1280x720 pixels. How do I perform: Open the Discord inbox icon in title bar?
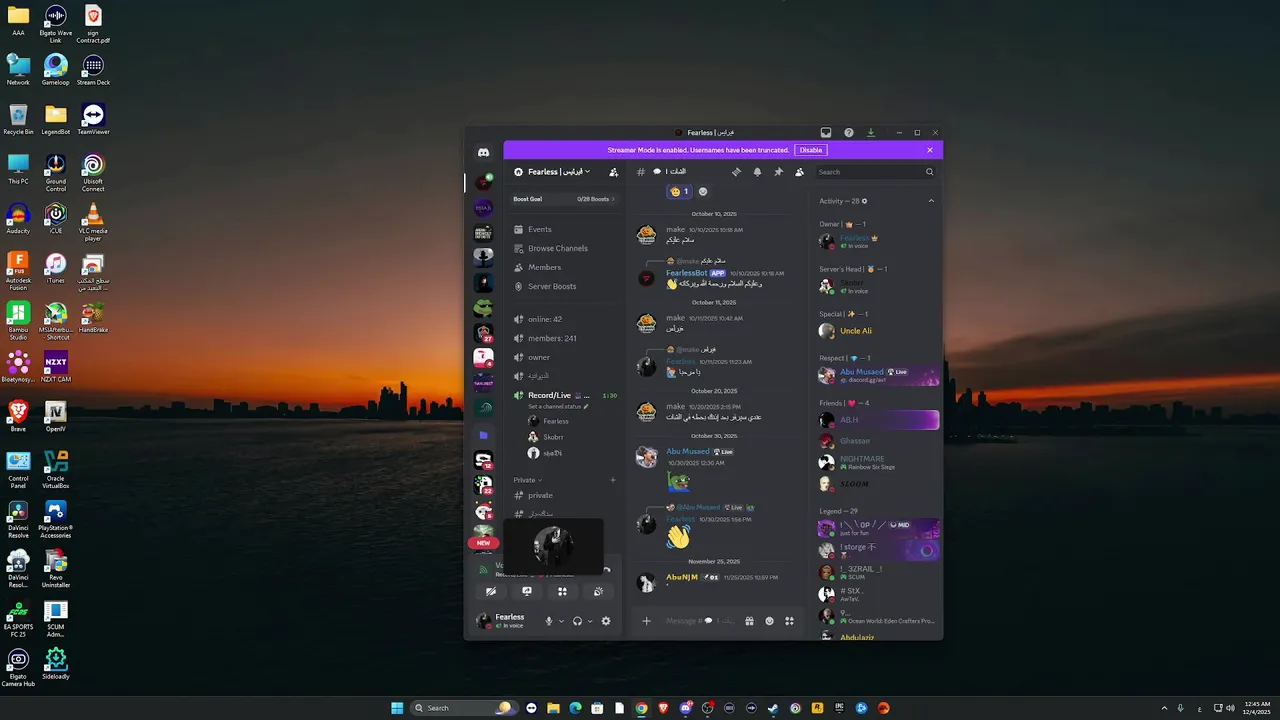pyautogui.click(x=826, y=132)
